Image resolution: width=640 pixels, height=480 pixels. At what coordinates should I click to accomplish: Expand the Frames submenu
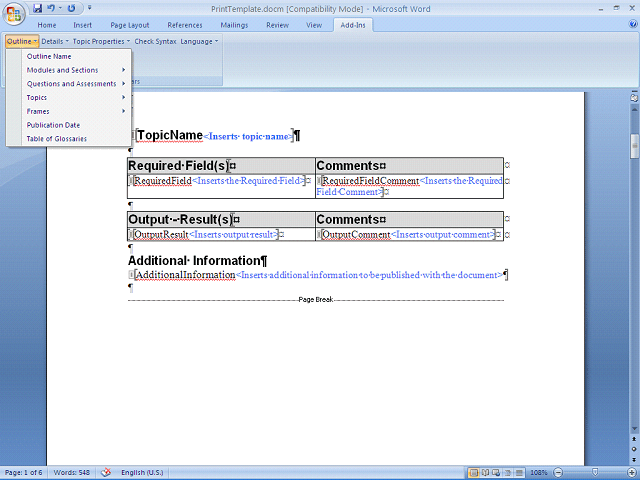76,111
